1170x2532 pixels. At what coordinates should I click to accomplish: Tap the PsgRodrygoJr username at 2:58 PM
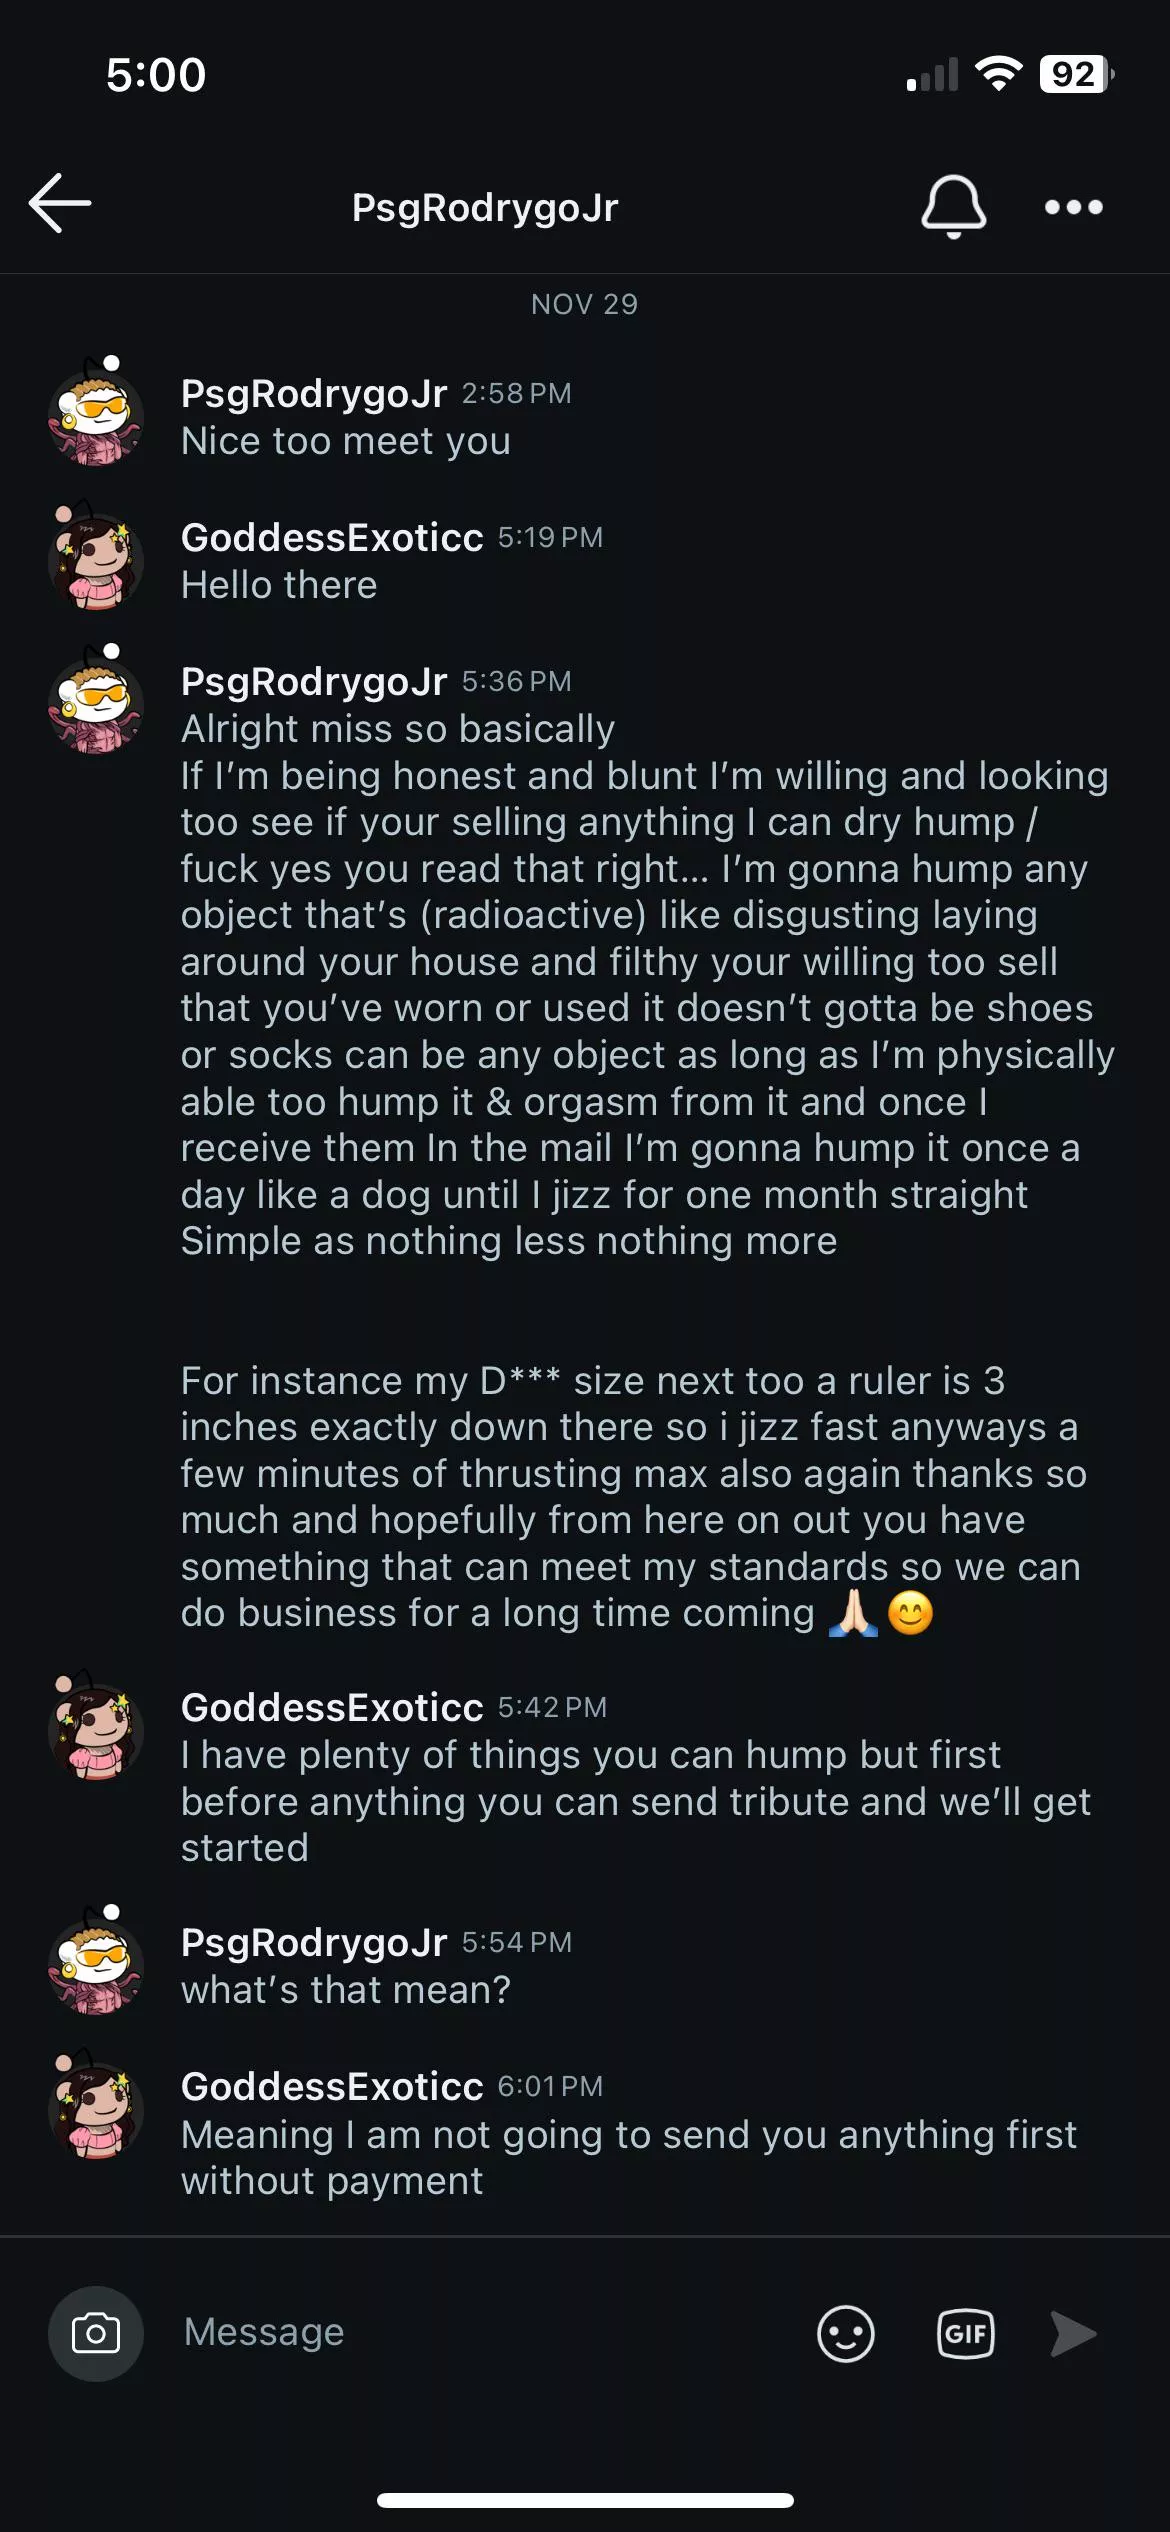pos(314,394)
